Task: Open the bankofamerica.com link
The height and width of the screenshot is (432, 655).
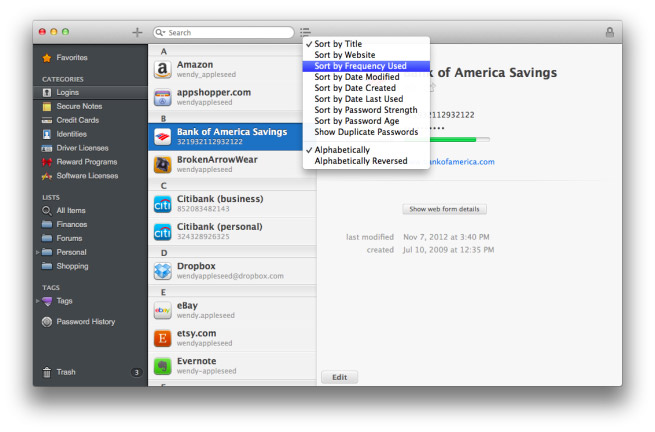Action: coord(462,162)
